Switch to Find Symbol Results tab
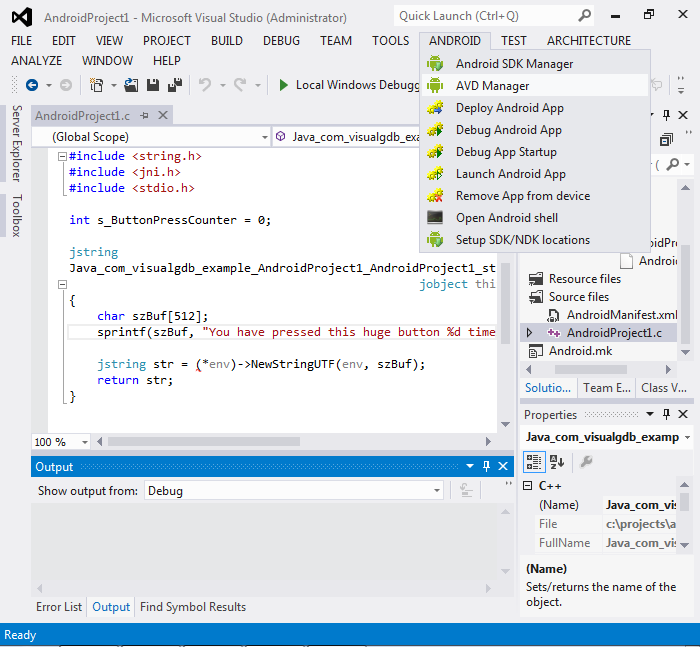 [x=193, y=607]
